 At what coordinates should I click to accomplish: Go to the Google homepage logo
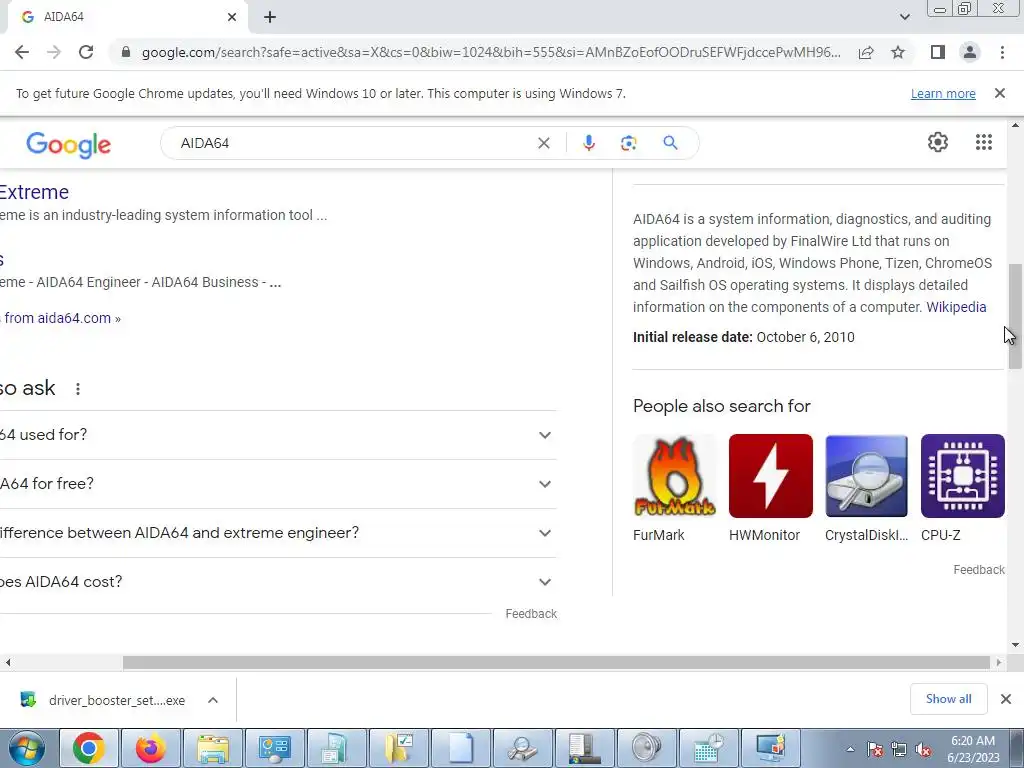coord(69,144)
